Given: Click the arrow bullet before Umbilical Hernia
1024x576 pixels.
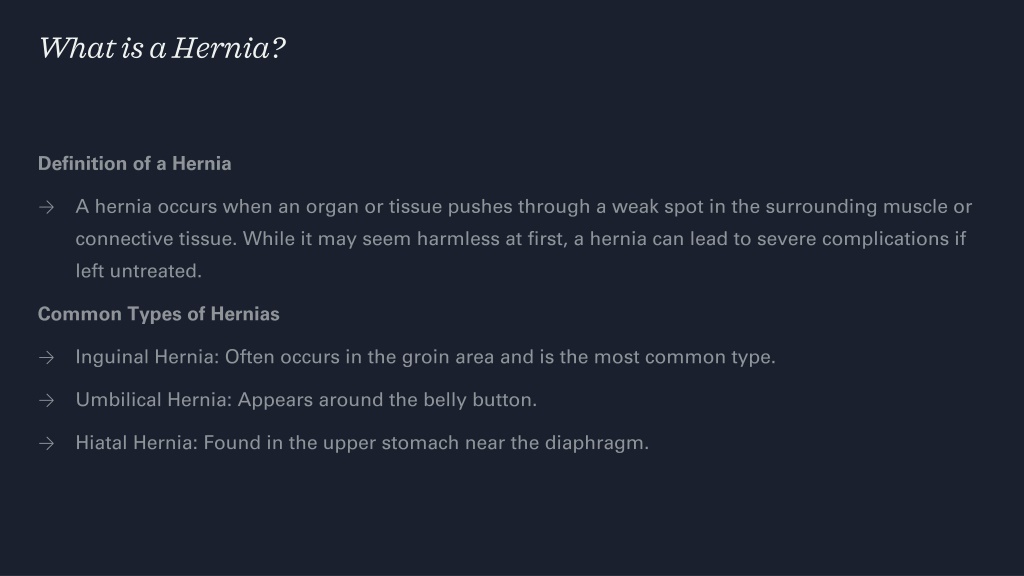Looking at the screenshot, I should (x=46, y=400).
